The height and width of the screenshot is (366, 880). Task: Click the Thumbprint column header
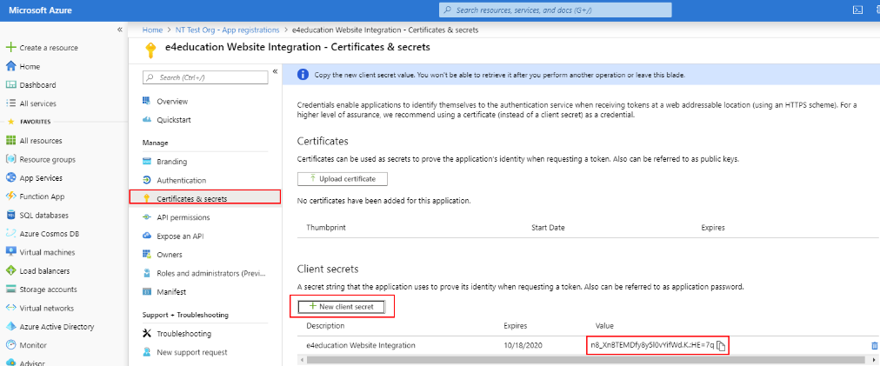326,228
